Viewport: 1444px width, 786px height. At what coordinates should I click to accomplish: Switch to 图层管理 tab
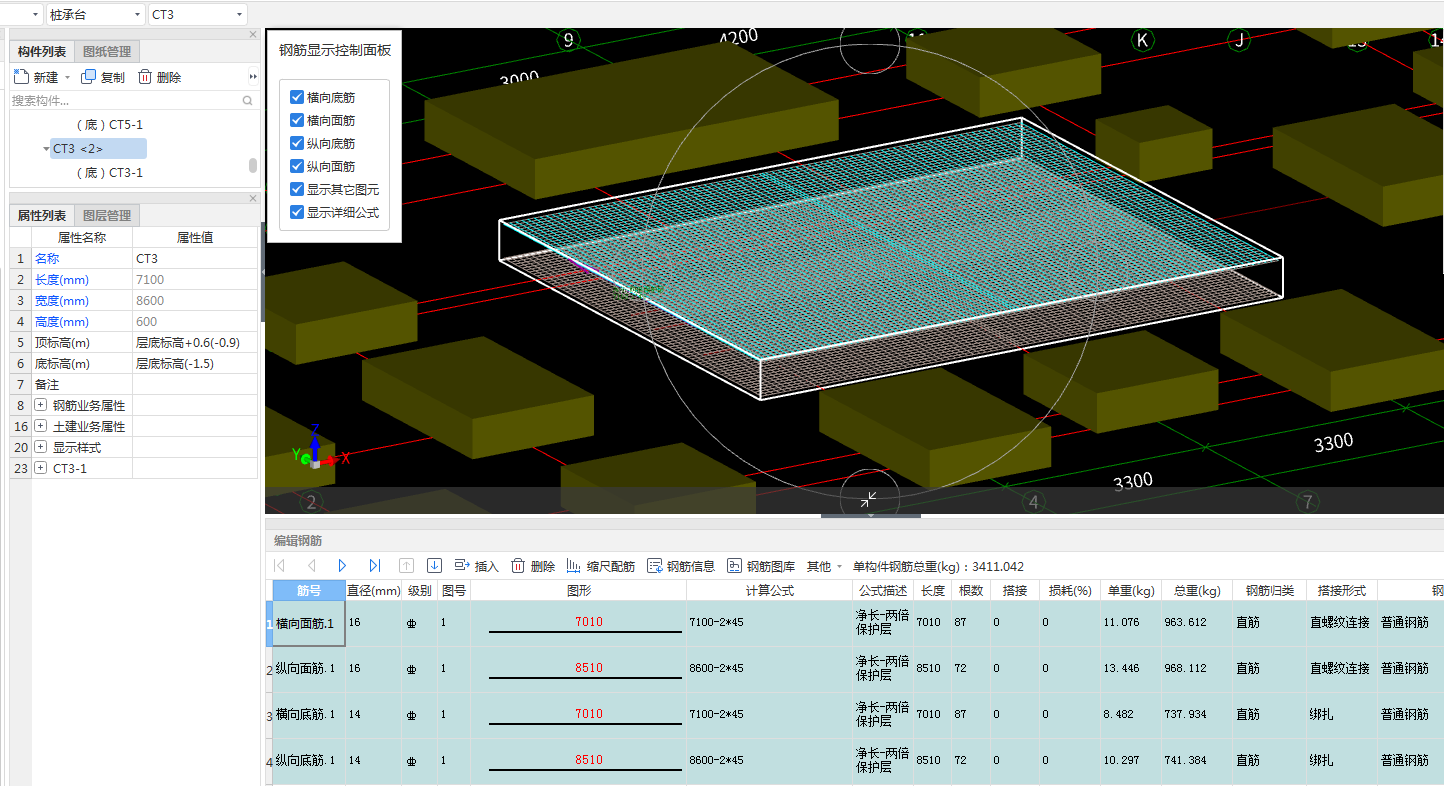[107, 215]
